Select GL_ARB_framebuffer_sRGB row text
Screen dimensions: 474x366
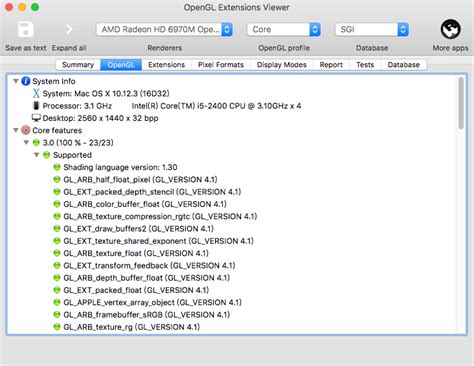pos(147,315)
